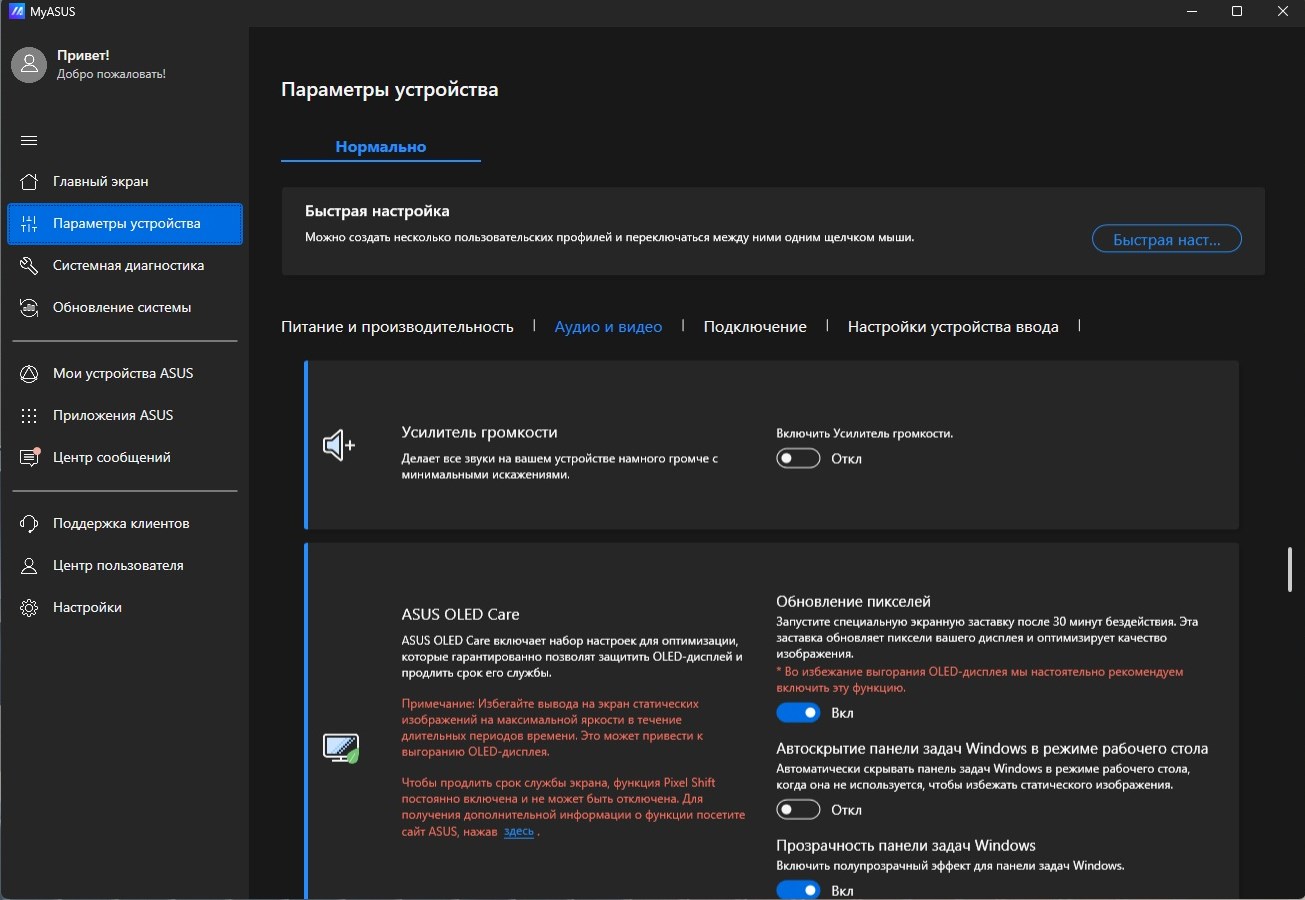This screenshot has width=1305, height=900.
Task: Enable the Усилитель громкости toggle
Action: click(798, 458)
